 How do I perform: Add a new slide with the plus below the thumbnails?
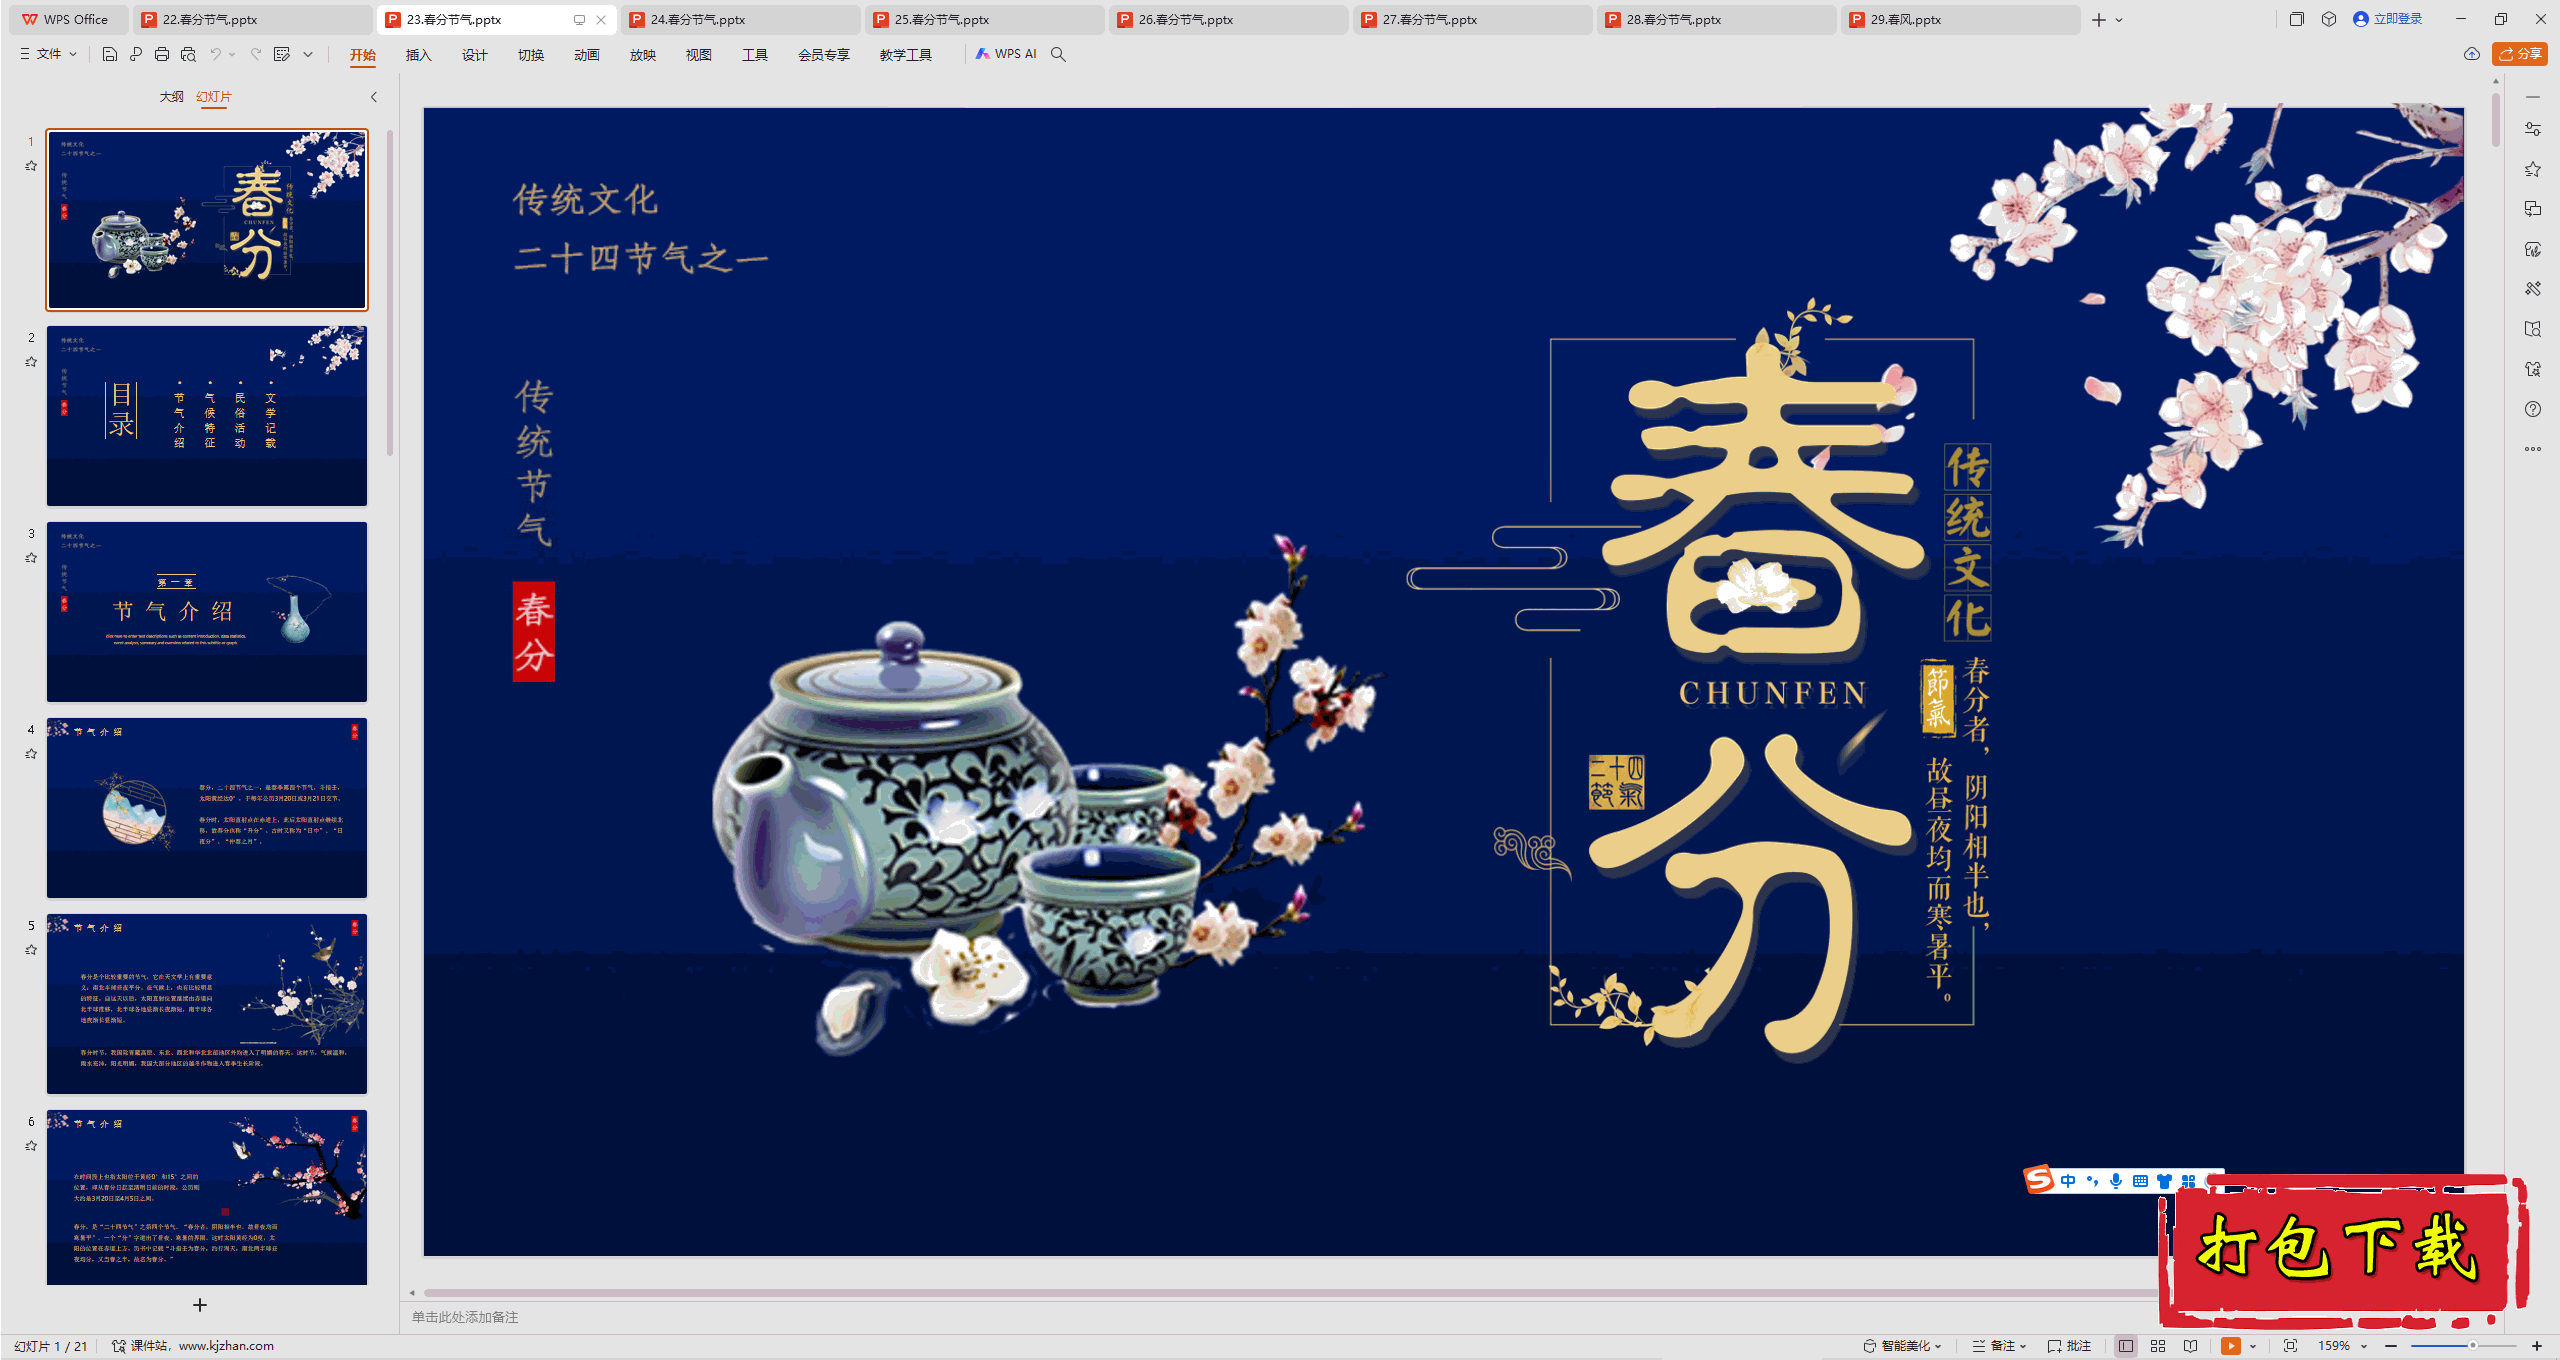tap(200, 1304)
